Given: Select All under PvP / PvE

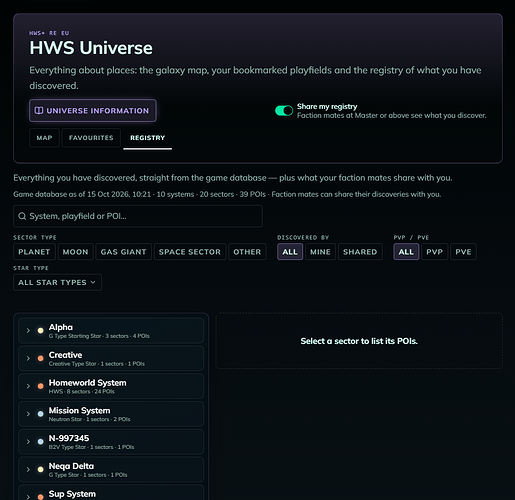Looking at the screenshot, I should (x=406, y=252).
